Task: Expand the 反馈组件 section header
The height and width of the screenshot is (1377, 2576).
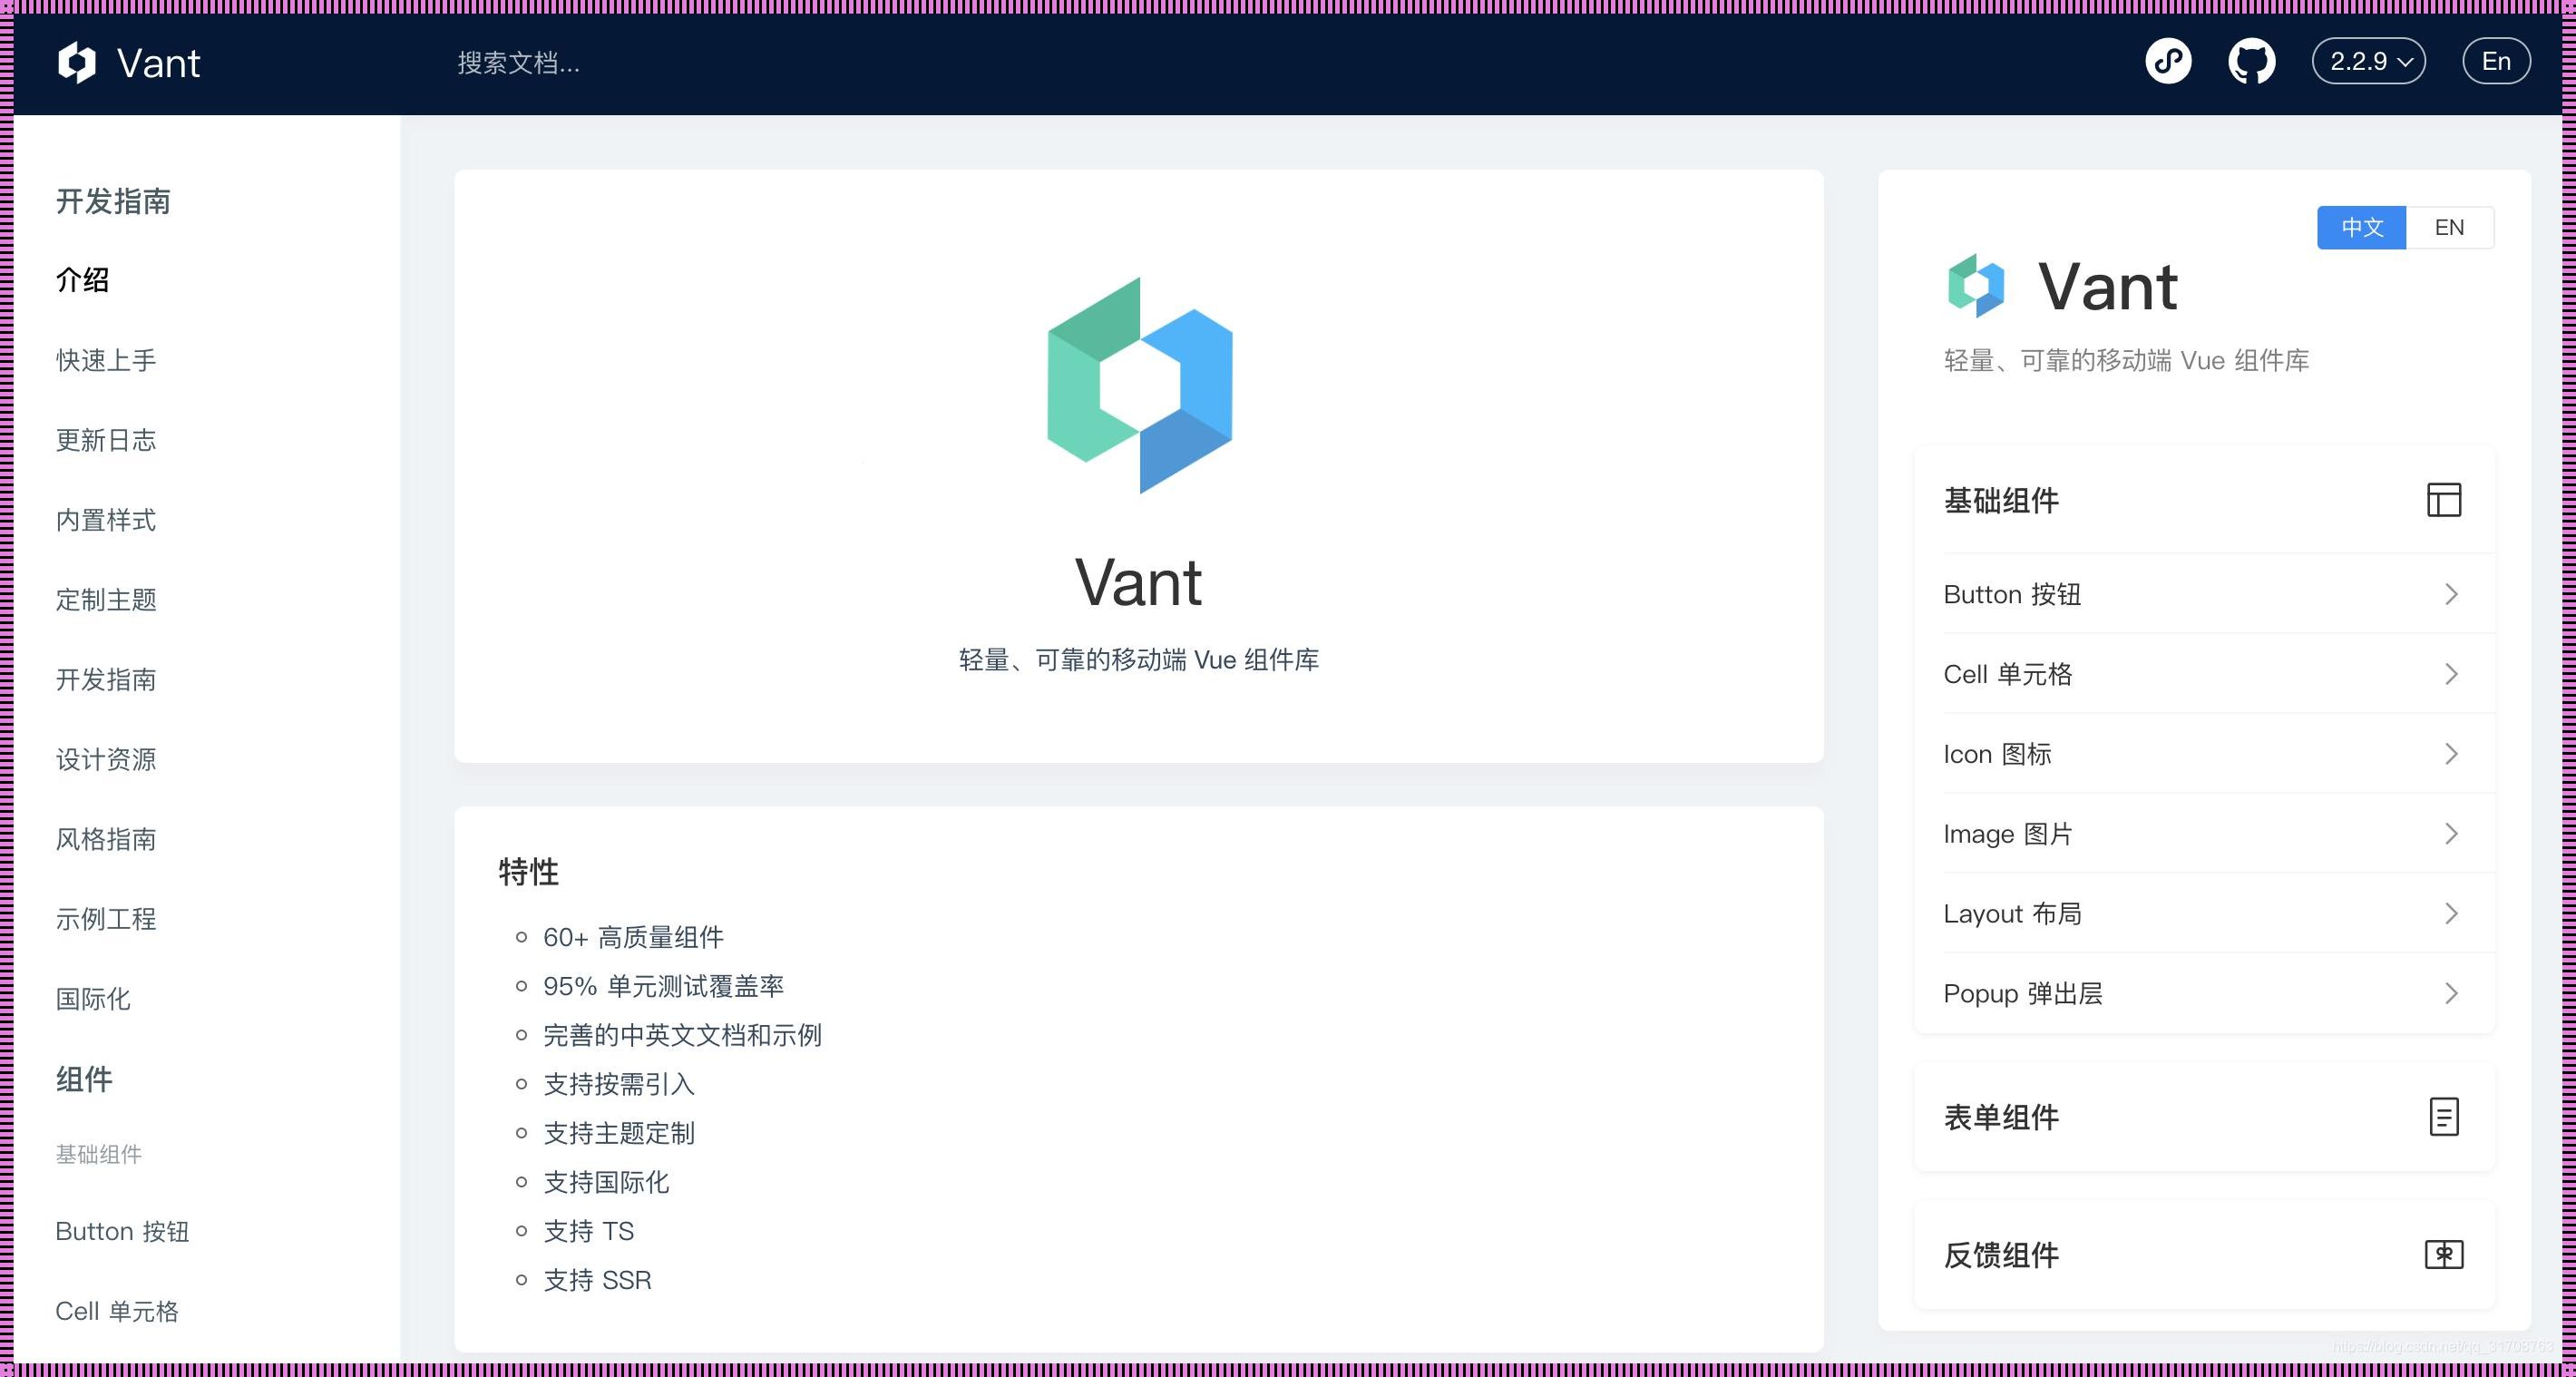Action: pos(2203,1254)
